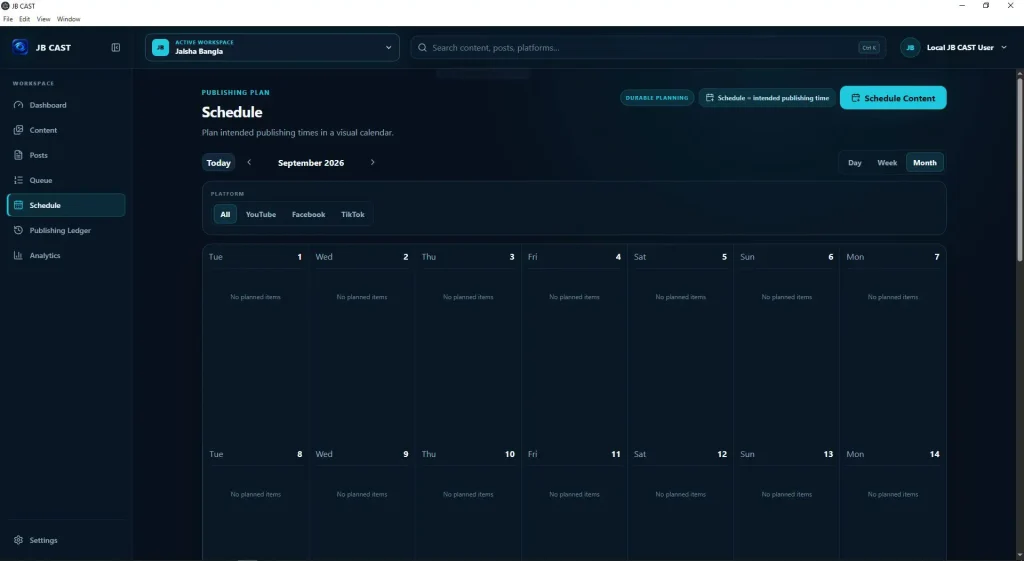Restore the JB CAST window size
The width and height of the screenshot is (1024, 561).
[986, 5]
